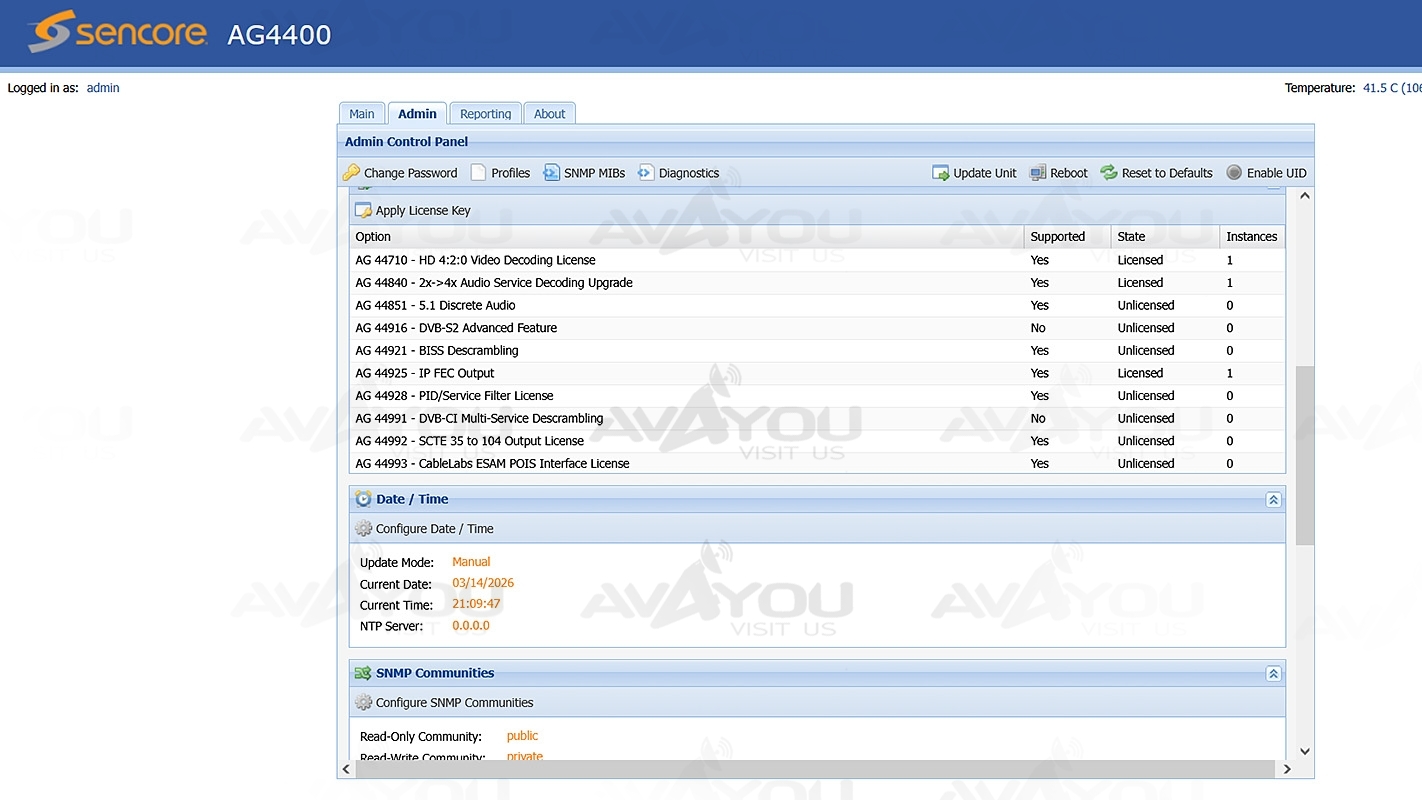Collapse the licensing panel above the table

click(x=1273, y=187)
